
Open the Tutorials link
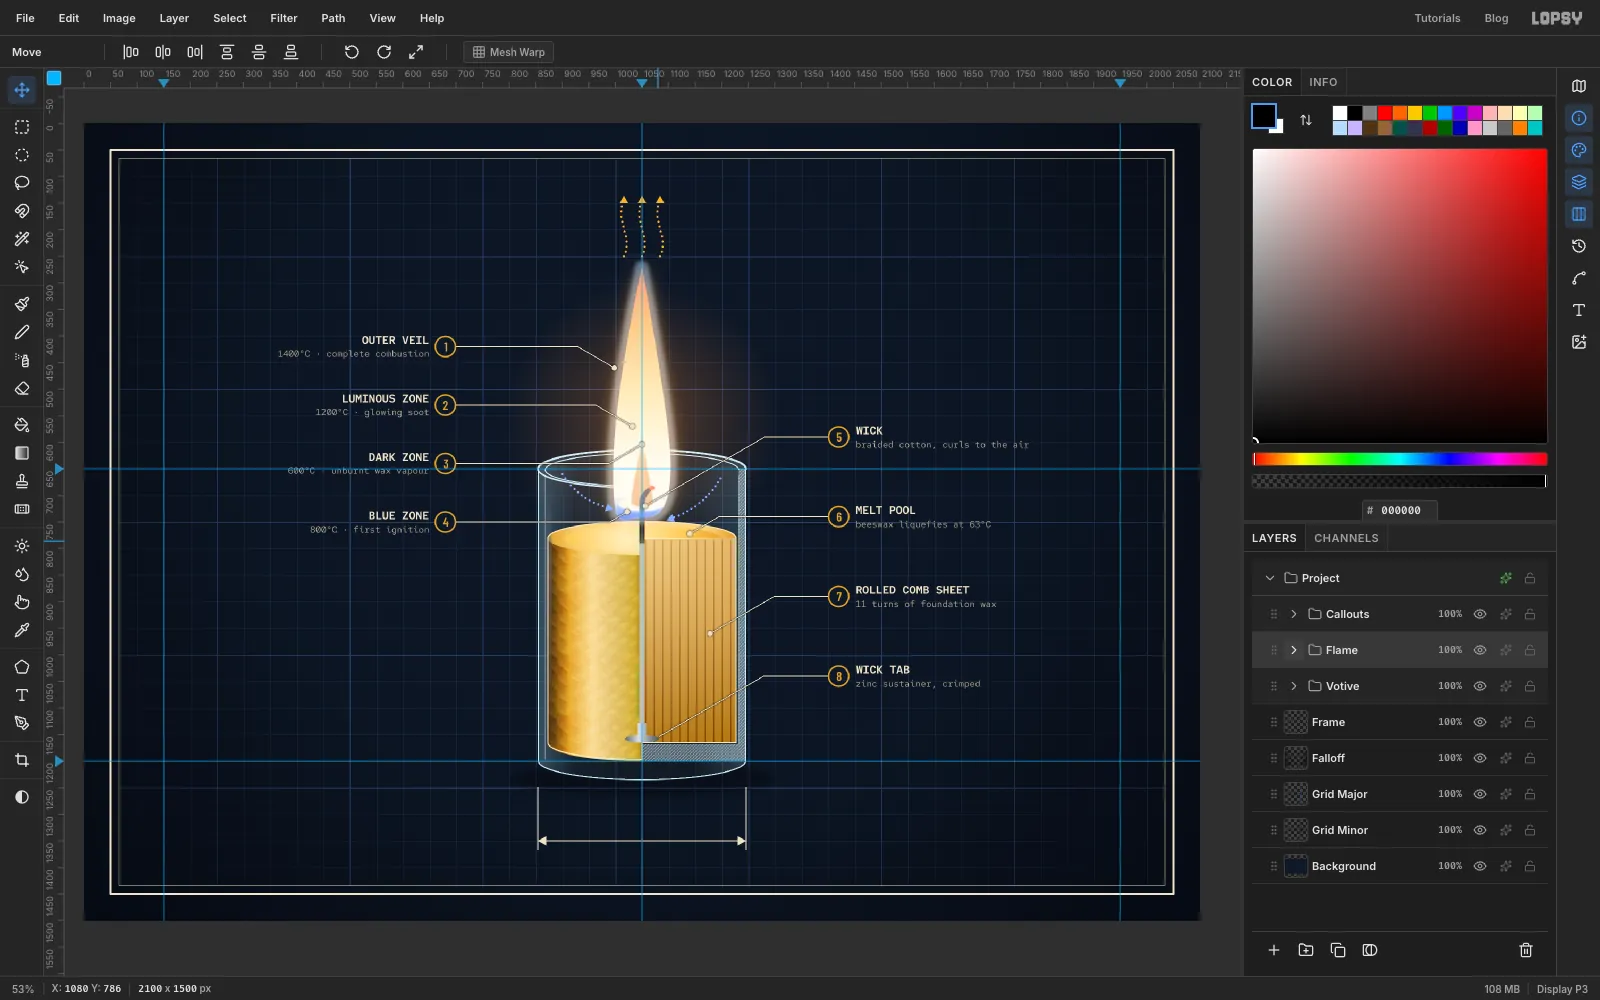pos(1437,18)
